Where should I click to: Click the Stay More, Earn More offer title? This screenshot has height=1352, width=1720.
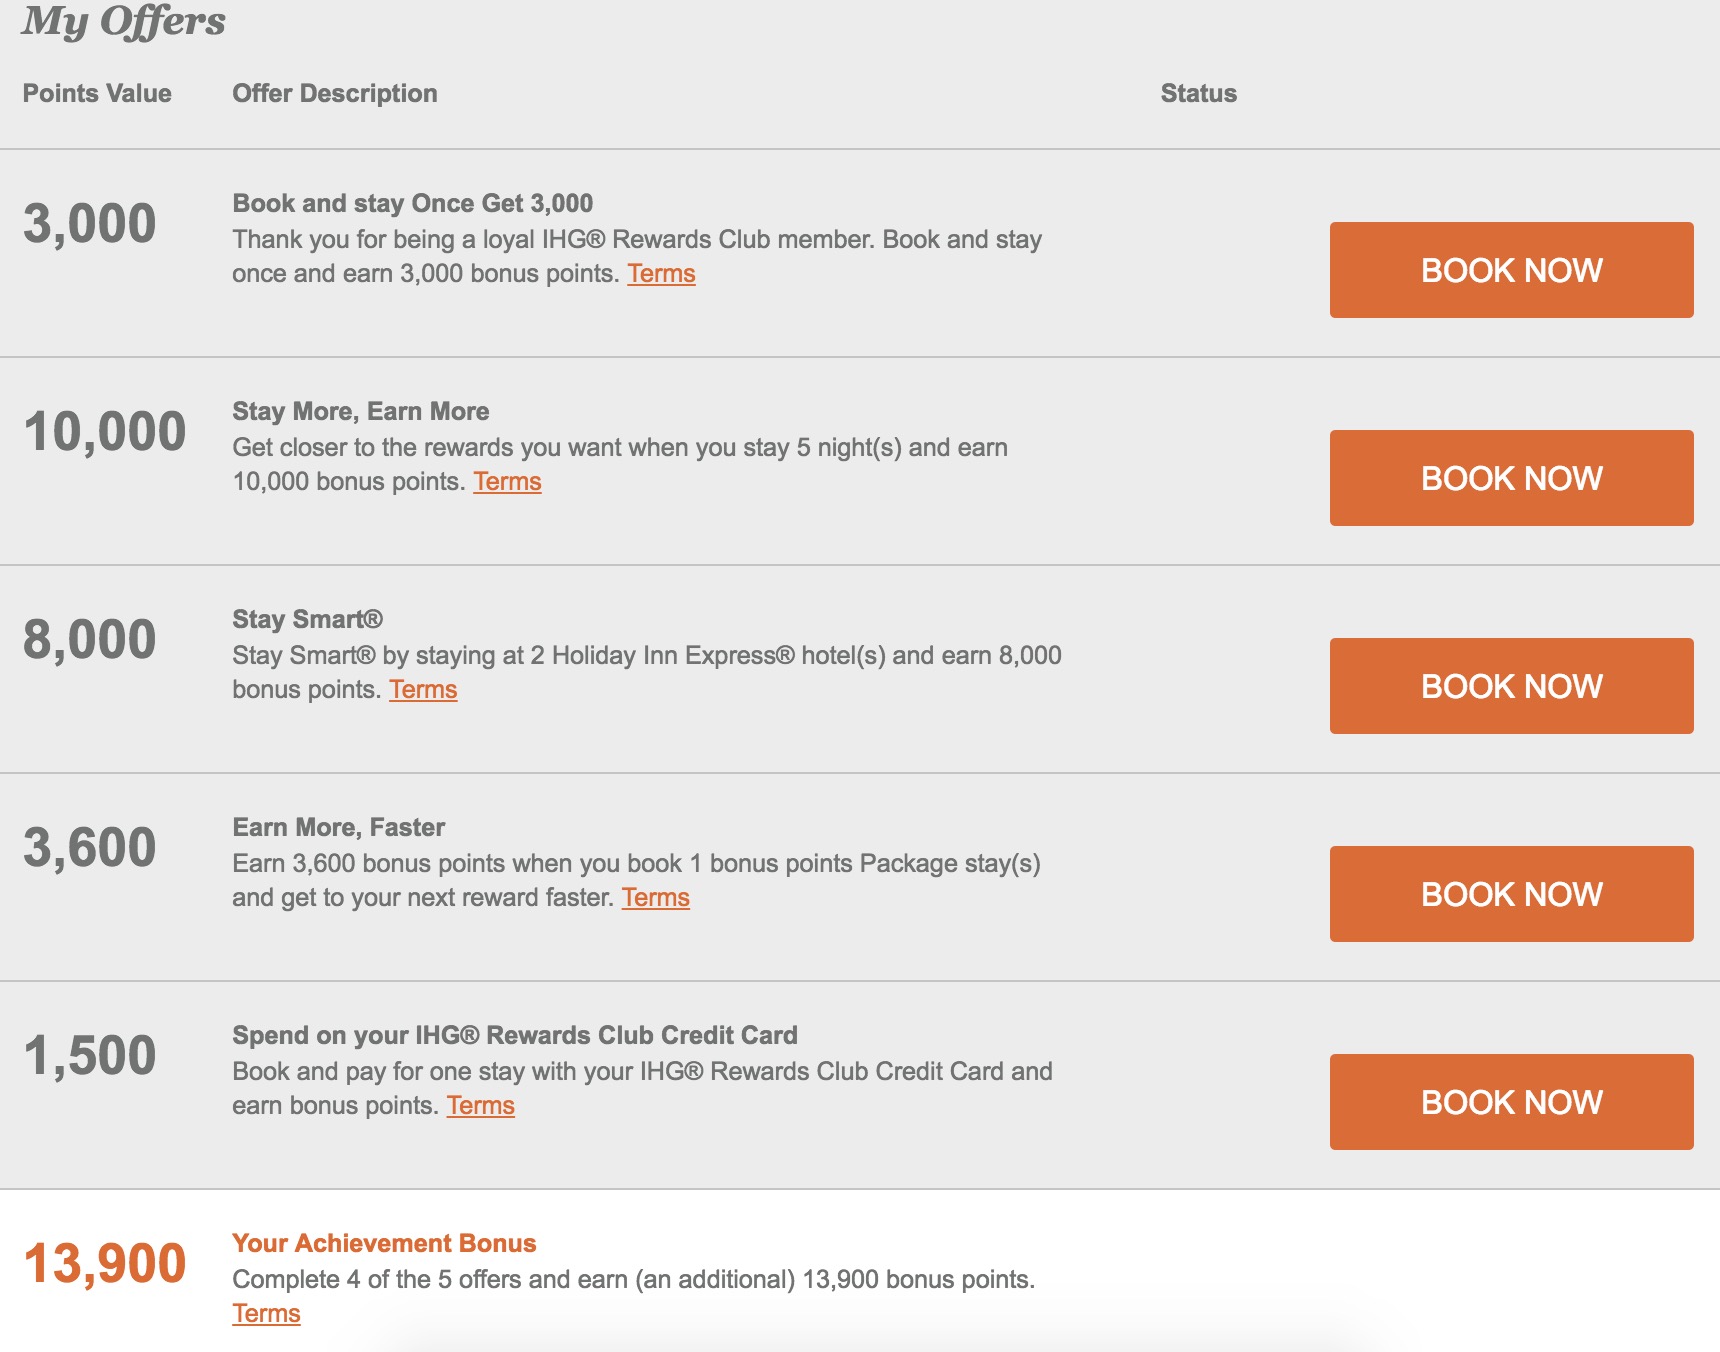pos(361,411)
